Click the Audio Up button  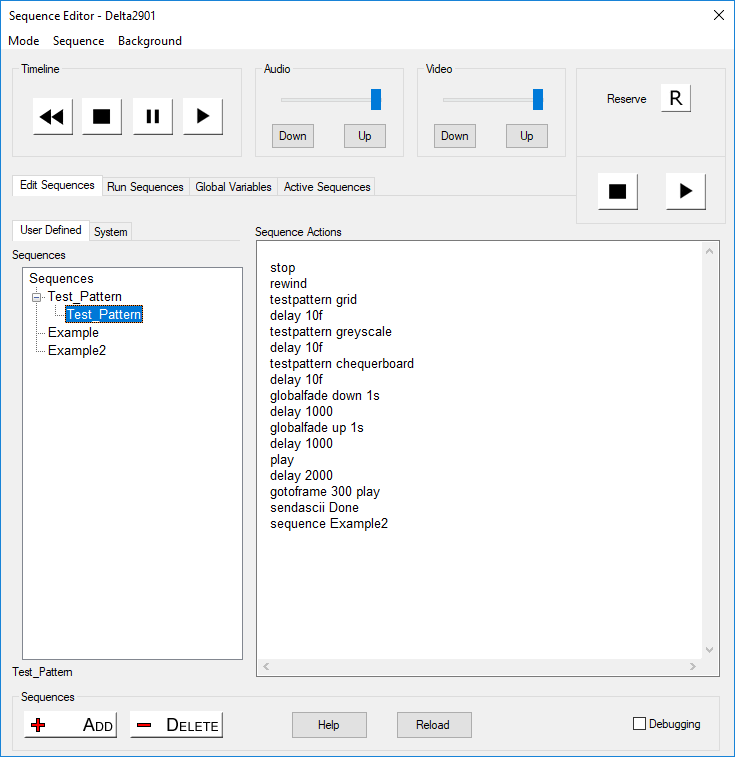[x=365, y=136]
